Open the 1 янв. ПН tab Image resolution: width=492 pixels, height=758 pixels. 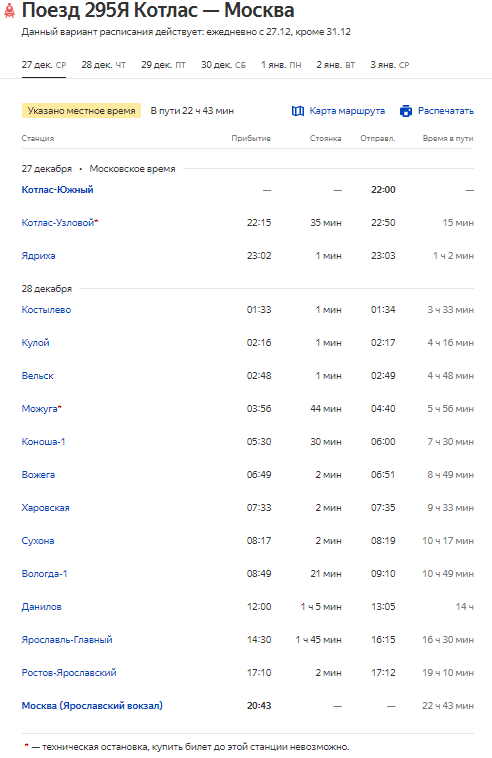[281, 65]
